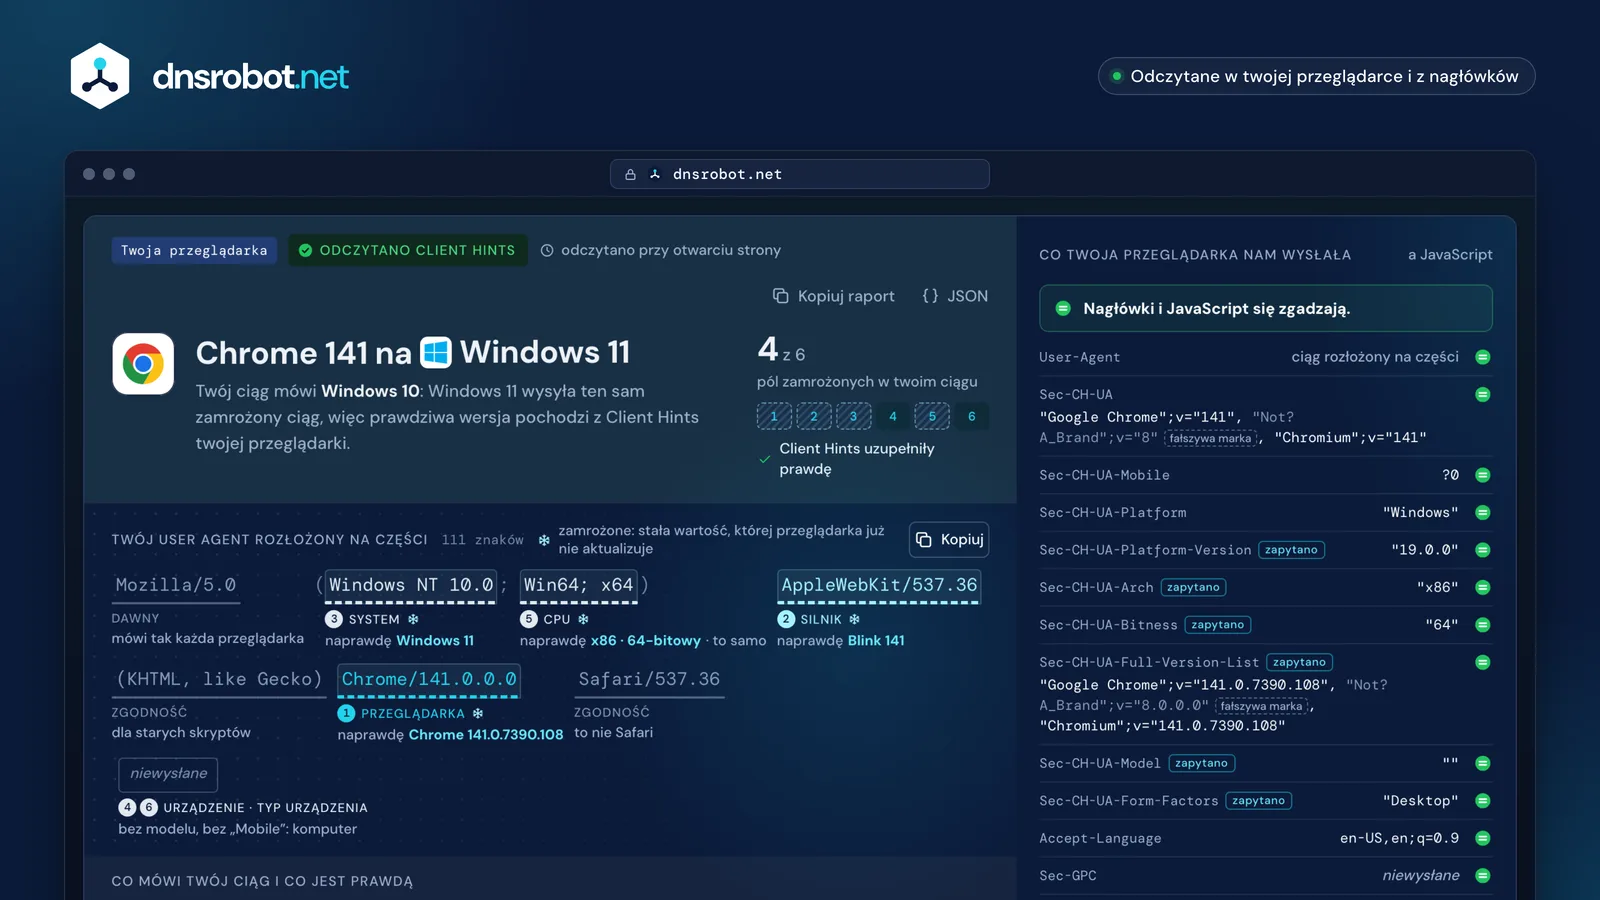This screenshot has height=900, width=1600.
Task: Click the green status icon for Sec-CH-UA-Mobile row
Action: coord(1483,475)
